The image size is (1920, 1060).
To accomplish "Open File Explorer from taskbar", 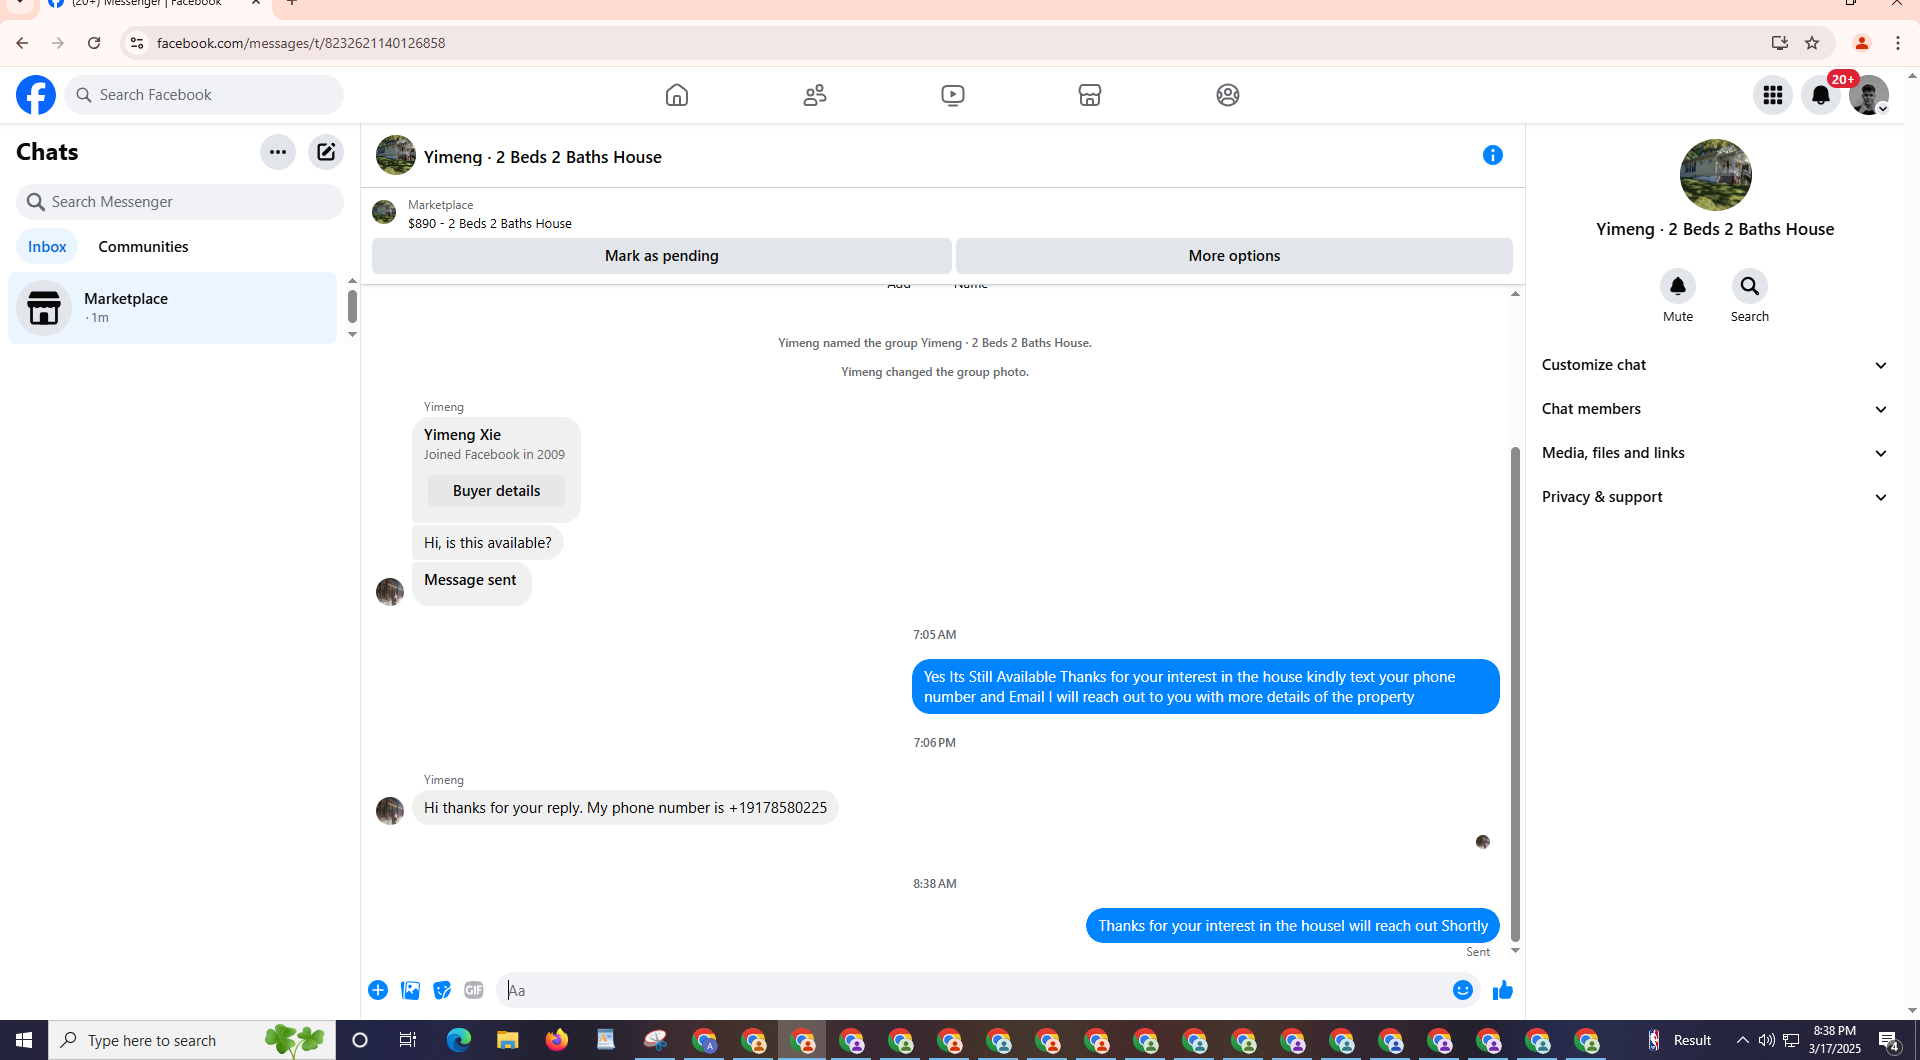I will tap(508, 1040).
